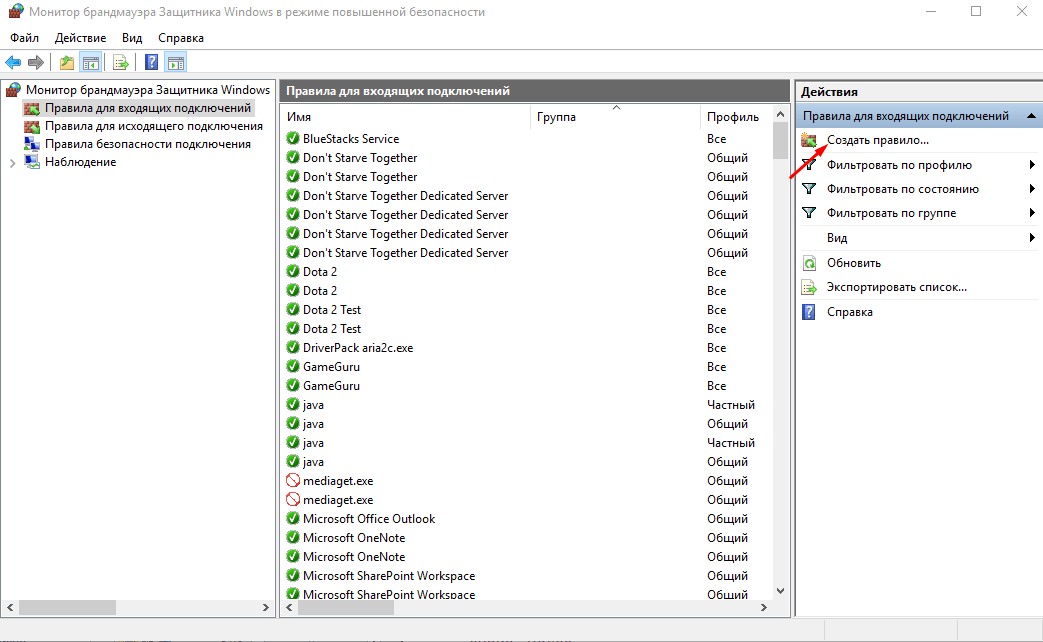Click the funnel icon beside Фильтровать по группе
The height and width of the screenshot is (642, 1043).
(809, 213)
